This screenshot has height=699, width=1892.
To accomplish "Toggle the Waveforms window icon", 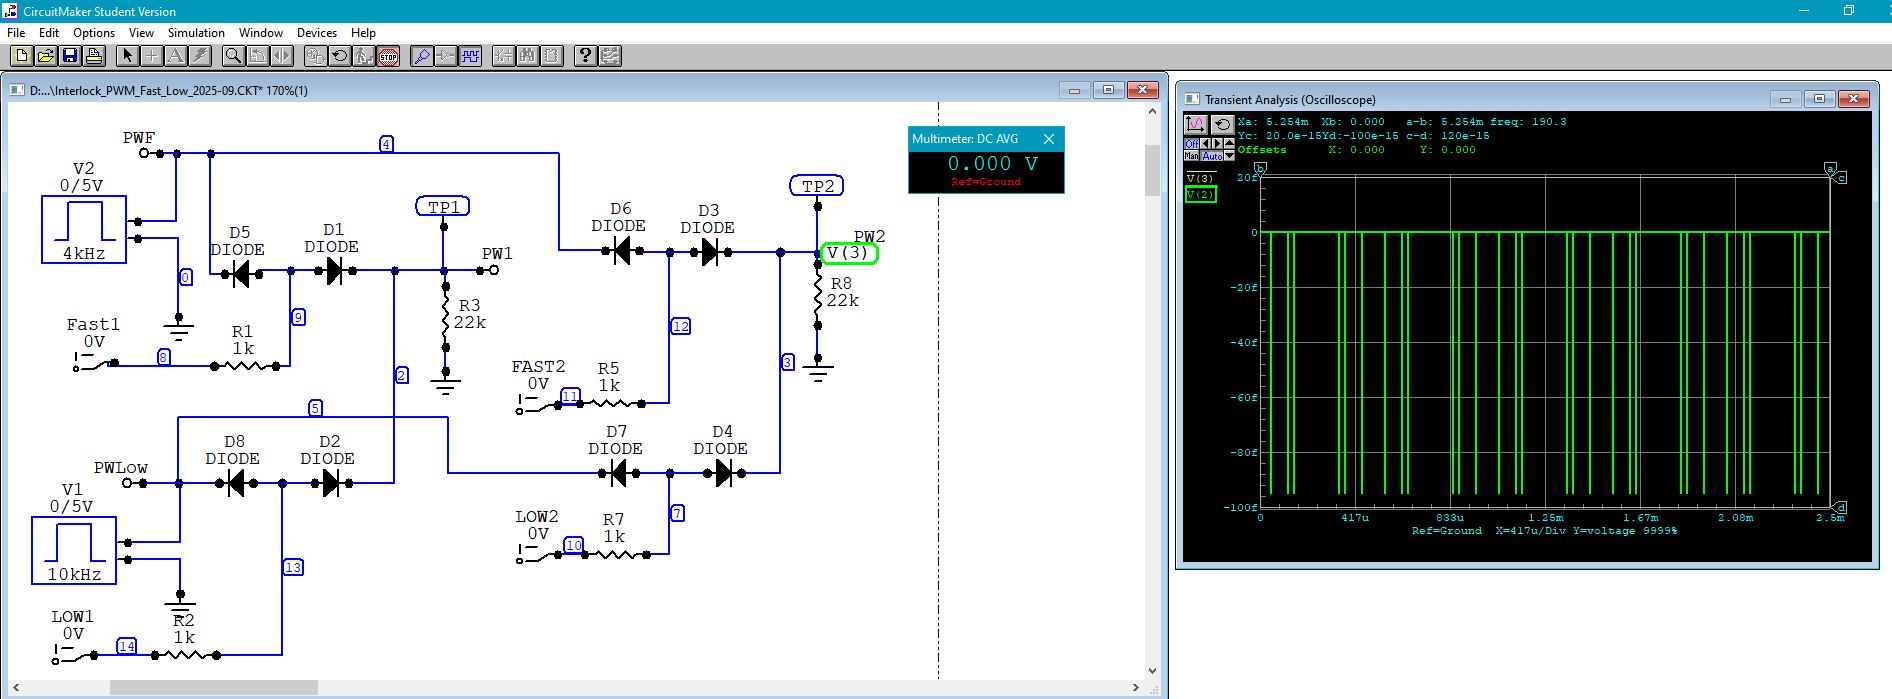I will coord(470,56).
